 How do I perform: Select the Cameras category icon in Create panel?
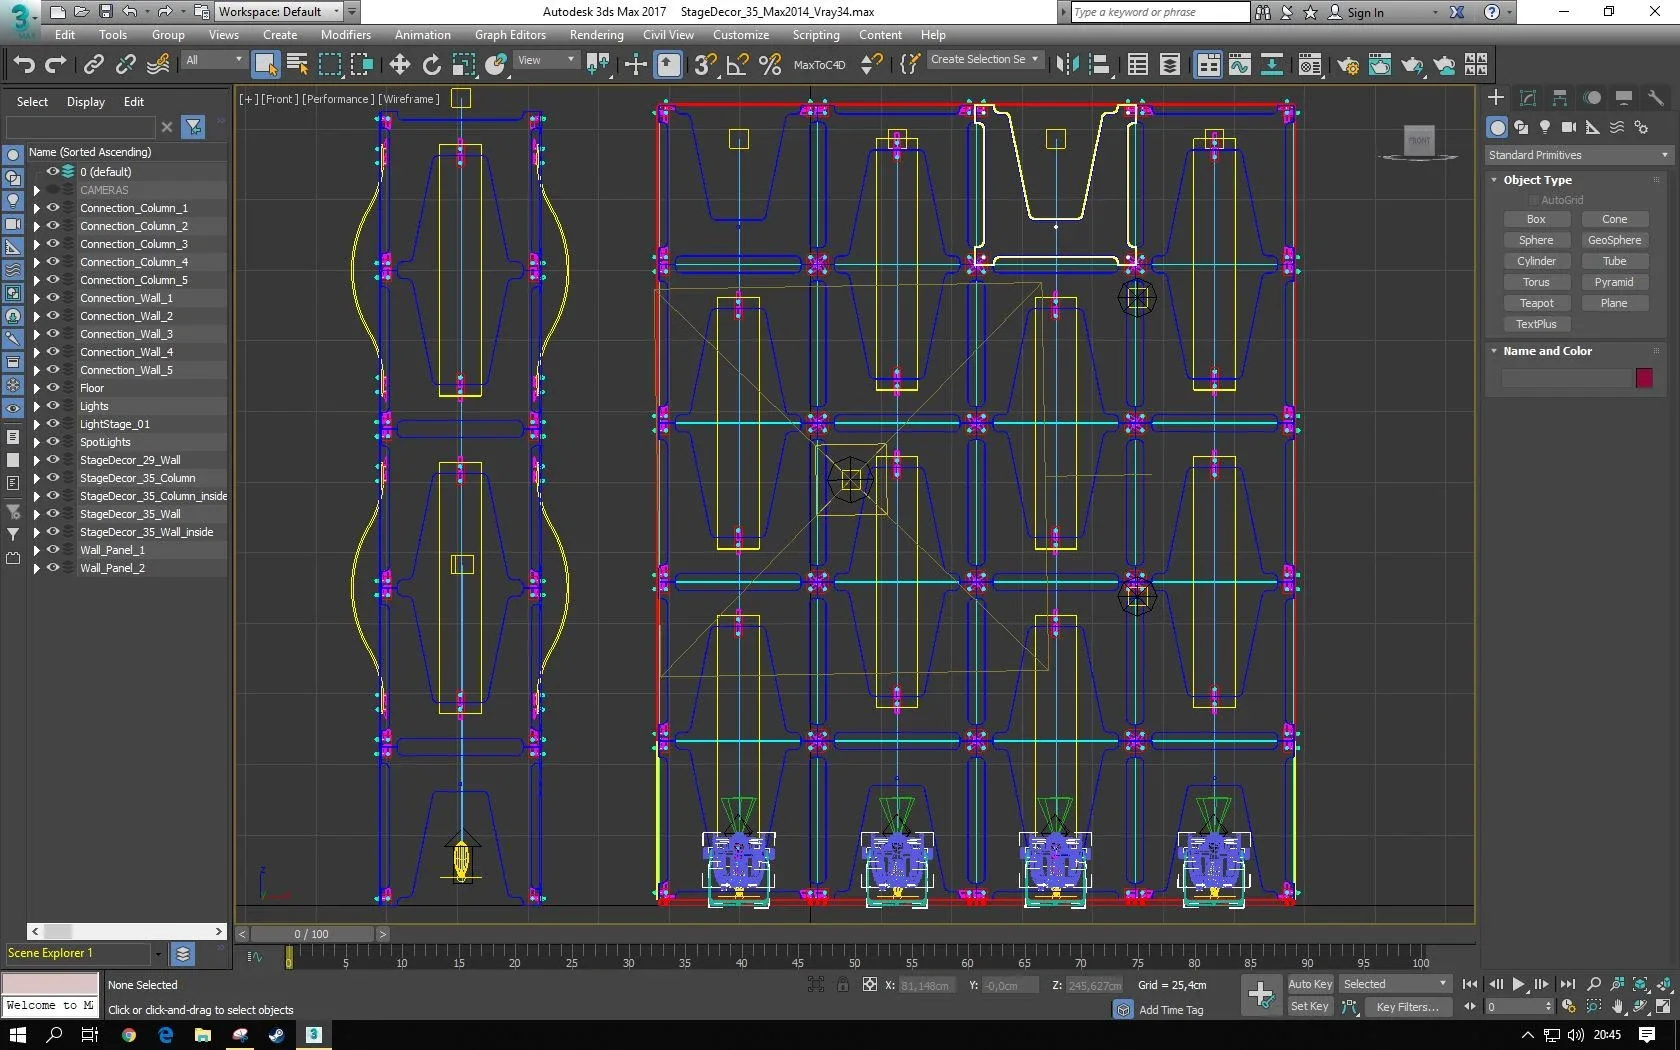[x=1569, y=127]
